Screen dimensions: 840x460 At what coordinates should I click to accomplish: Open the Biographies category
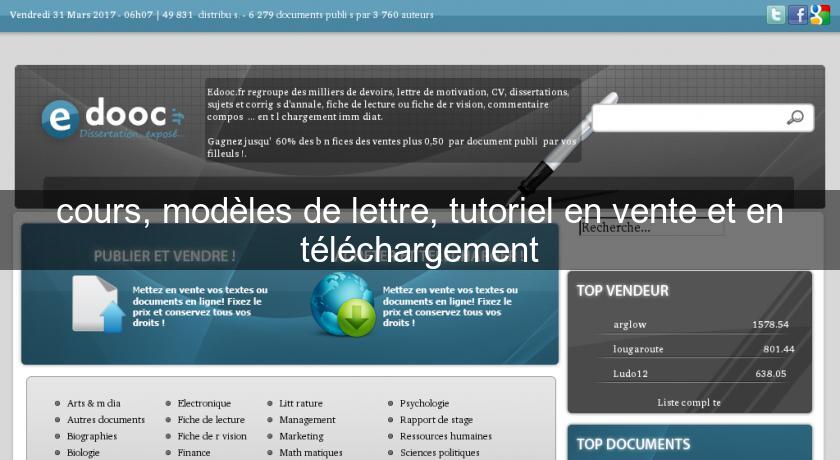(x=92, y=436)
